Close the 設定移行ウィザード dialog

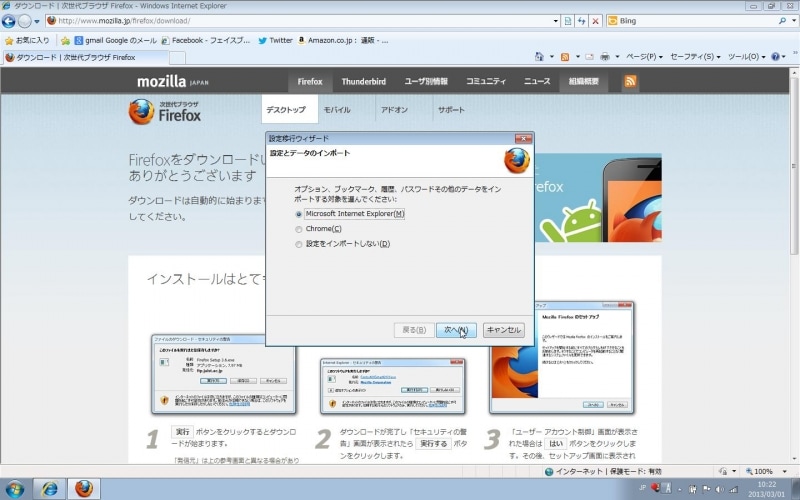pyautogui.click(x=523, y=138)
